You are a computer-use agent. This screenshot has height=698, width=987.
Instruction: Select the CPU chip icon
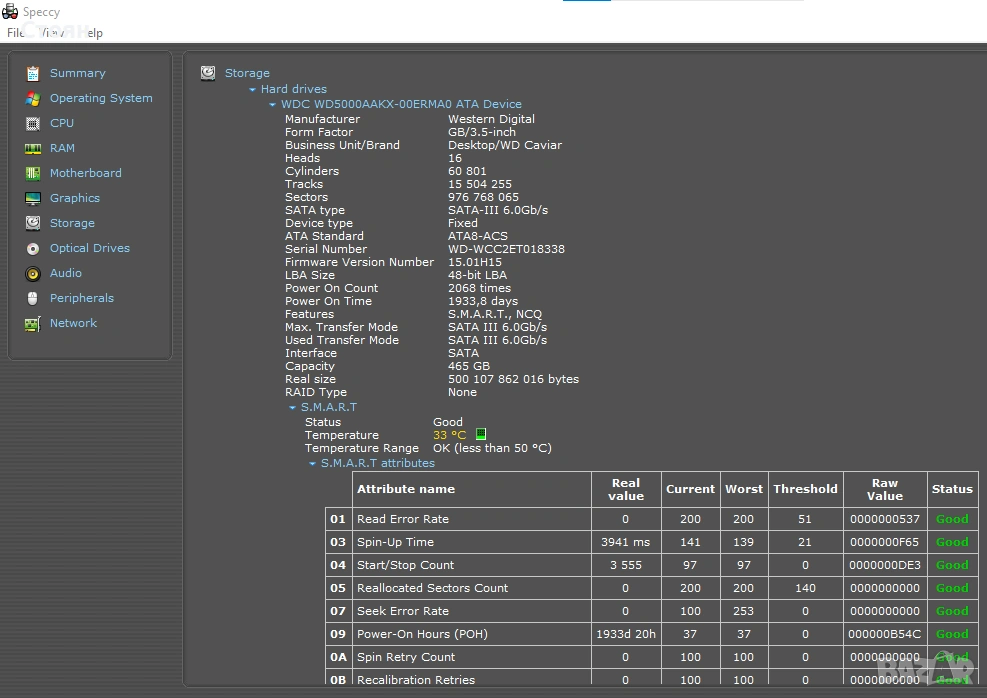click(33, 123)
